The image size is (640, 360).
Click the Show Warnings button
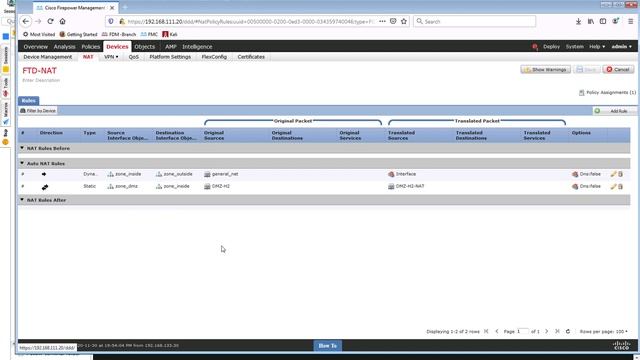pos(545,69)
